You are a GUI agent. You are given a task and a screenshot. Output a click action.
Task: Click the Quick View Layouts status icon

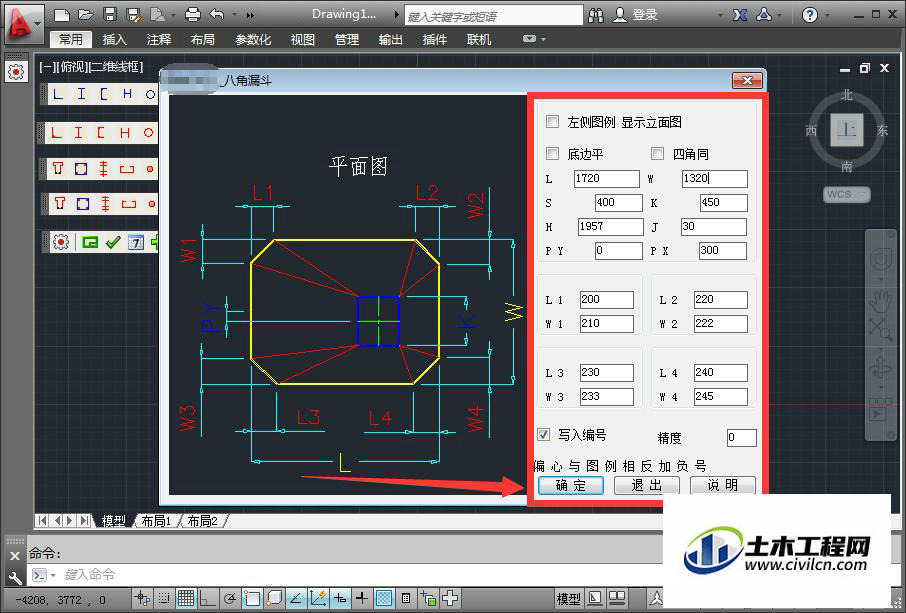click(596, 599)
